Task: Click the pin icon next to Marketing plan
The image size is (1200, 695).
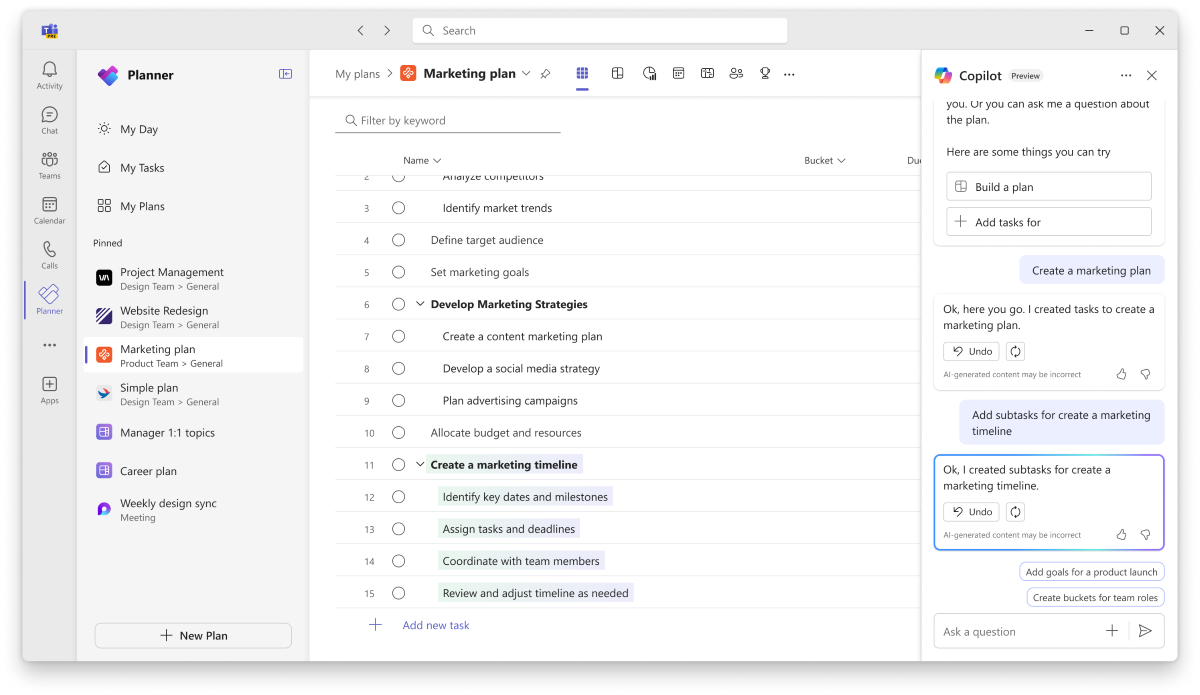Action: pos(545,73)
